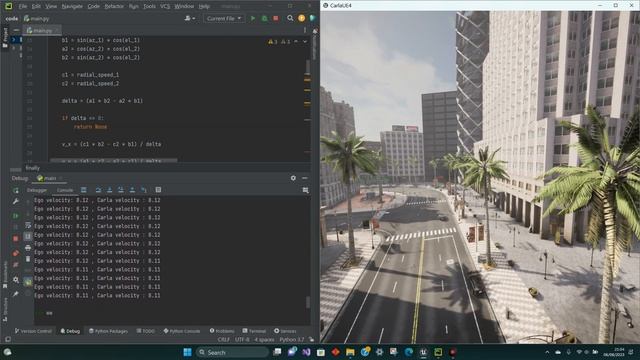Open the Window menu
The width and height of the screenshot is (640, 360).
[184, 7]
